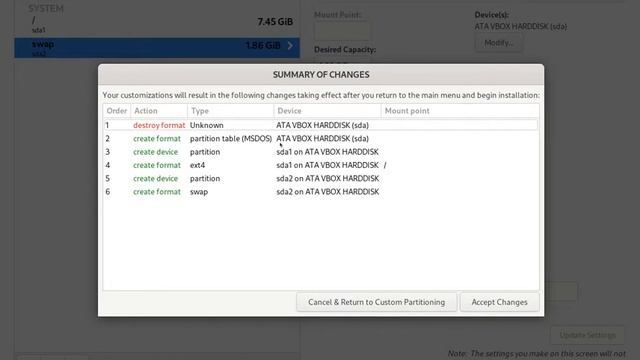This screenshot has width=640, height=360.
Task: Select row 2 partition table (MSDOS)
Action: coord(321,138)
